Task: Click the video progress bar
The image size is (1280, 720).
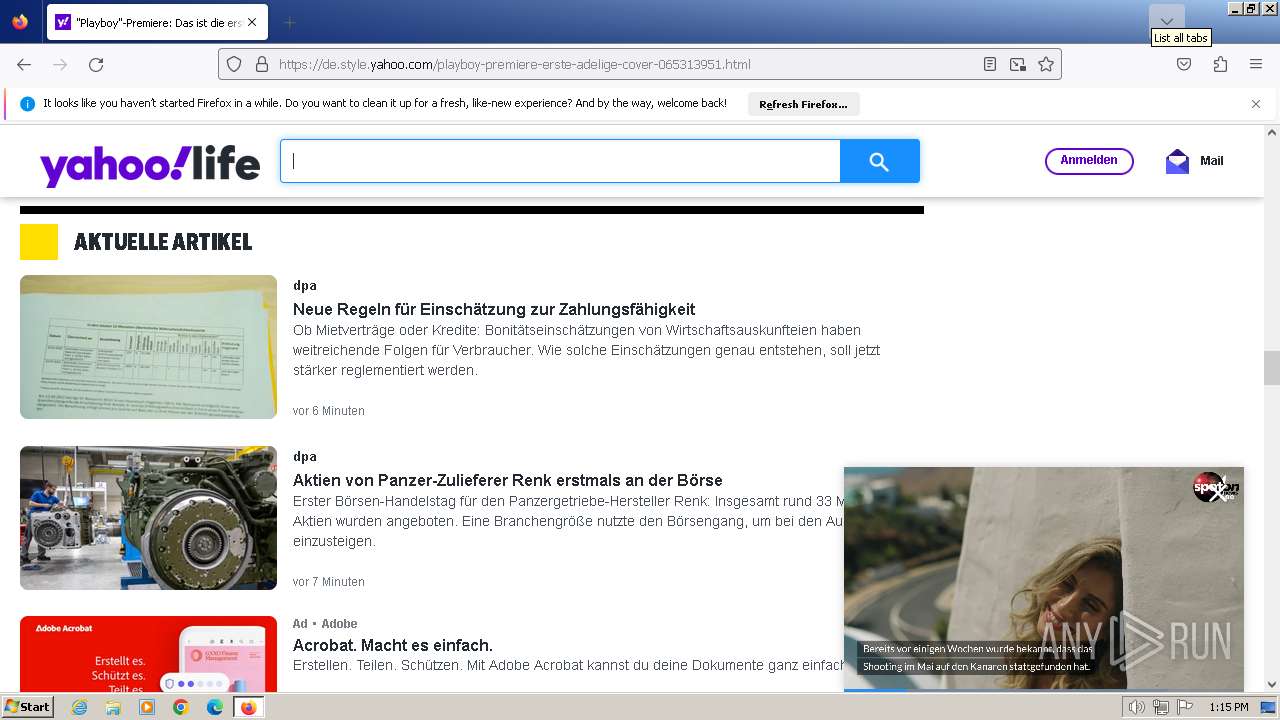Action: tap(1043, 689)
